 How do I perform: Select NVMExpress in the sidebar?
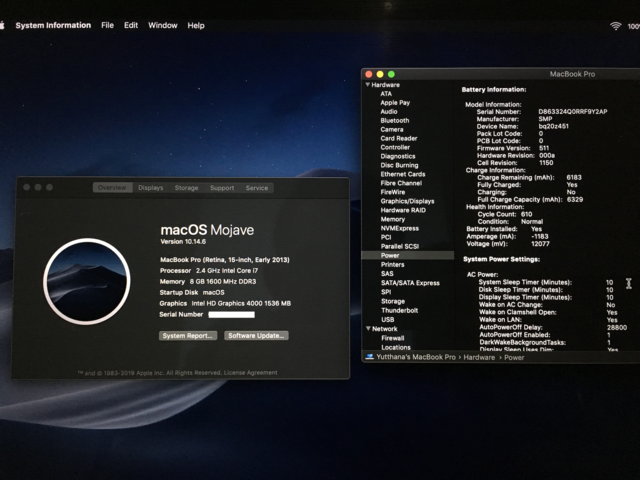400,228
